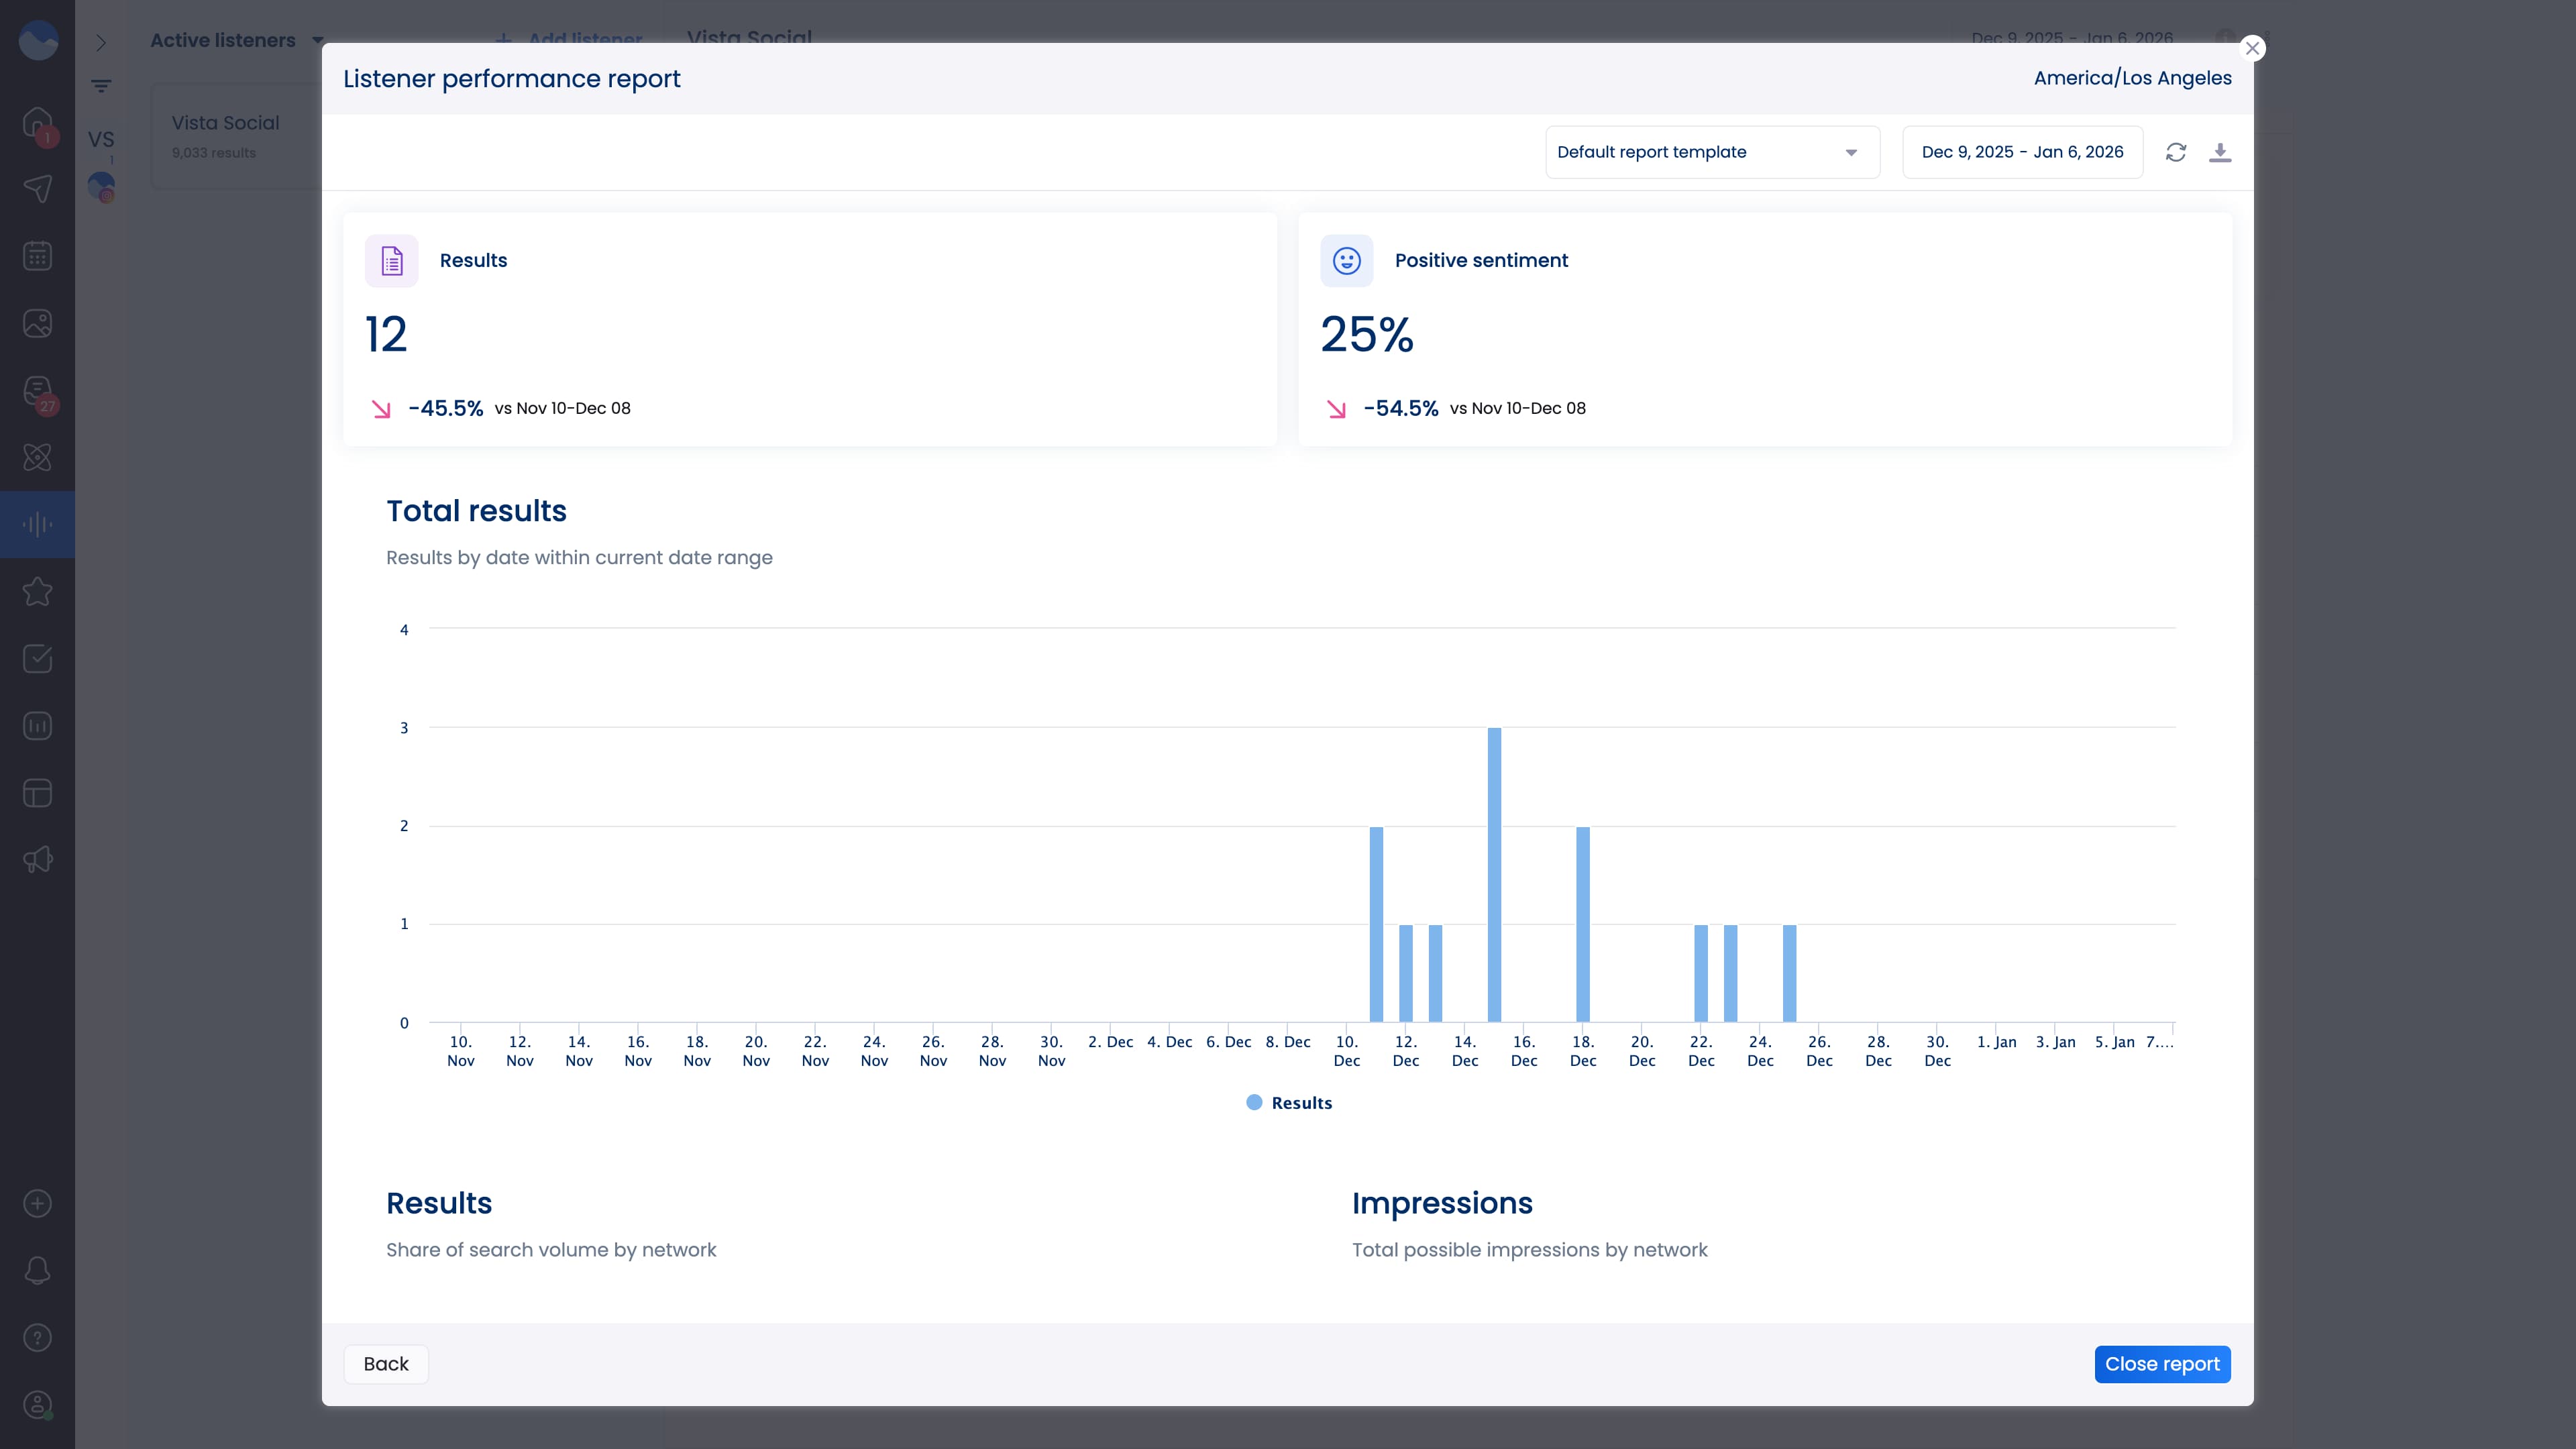The width and height of the screenshot is (2576, 1449).
Task: Open the Dec 9 - Jan 6 date range picker
Action: pos(2022,152)
